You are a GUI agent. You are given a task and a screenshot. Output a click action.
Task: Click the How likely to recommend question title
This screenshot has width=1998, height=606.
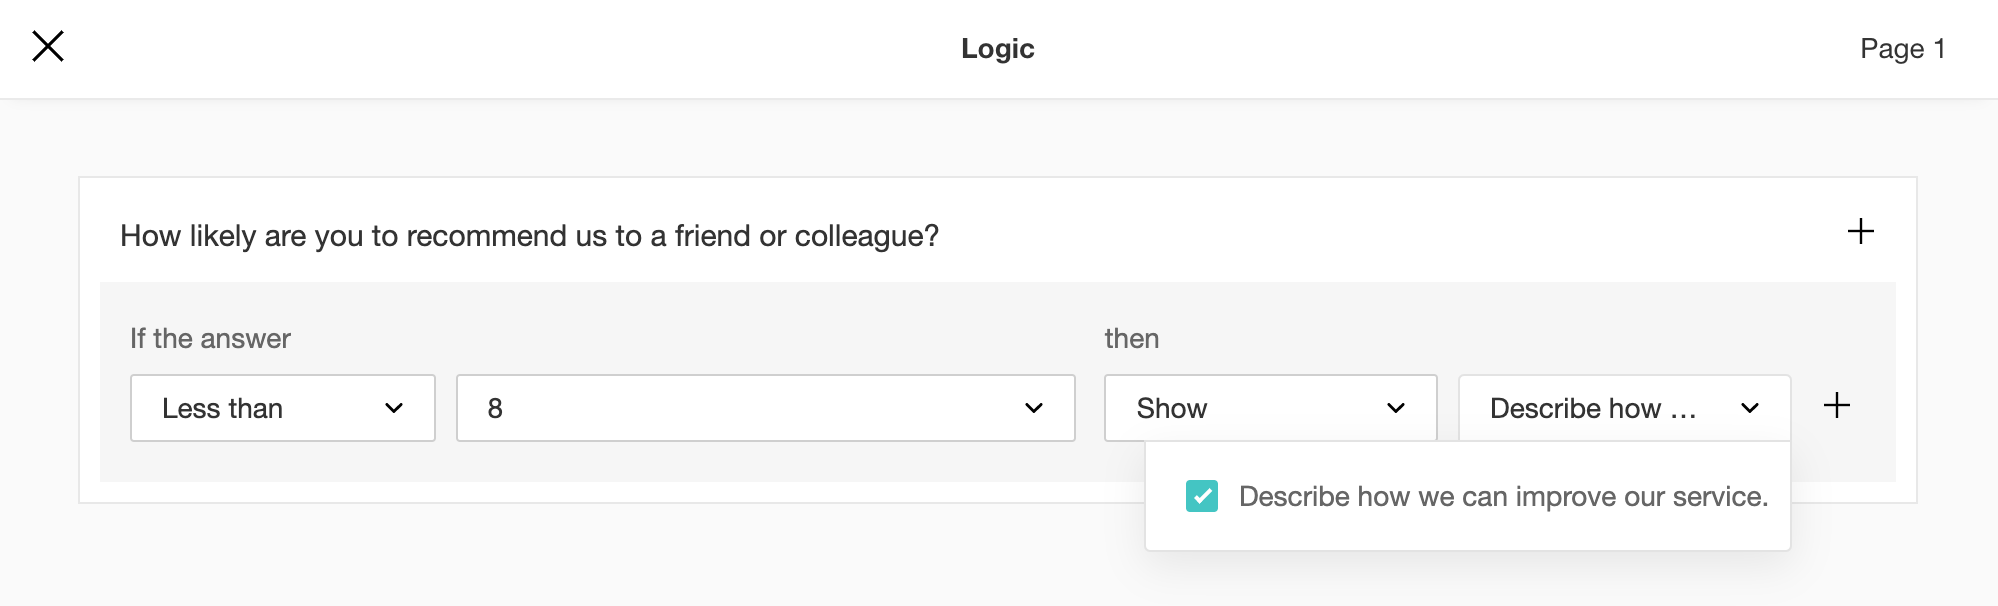(x=529, y=236)
